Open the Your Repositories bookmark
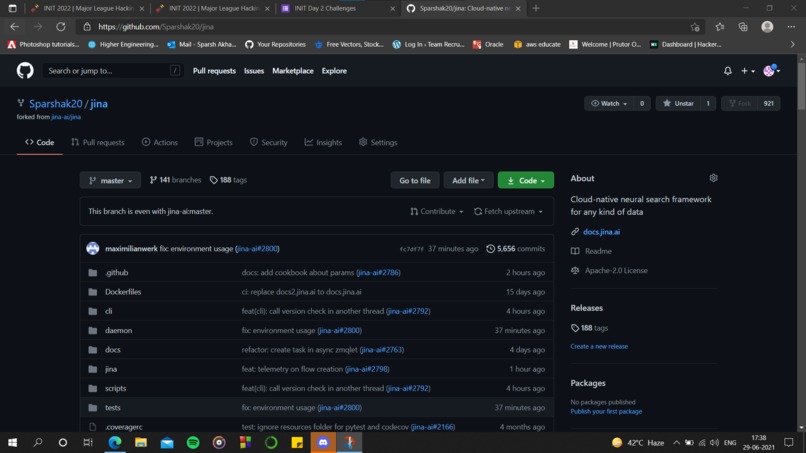806x453 pixels. pyautogui.click(x=275, y=44)
